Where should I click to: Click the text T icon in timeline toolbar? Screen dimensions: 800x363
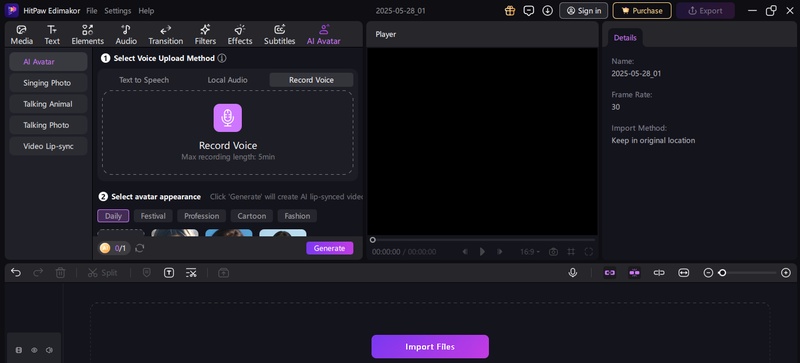click(x=169, y=273)
